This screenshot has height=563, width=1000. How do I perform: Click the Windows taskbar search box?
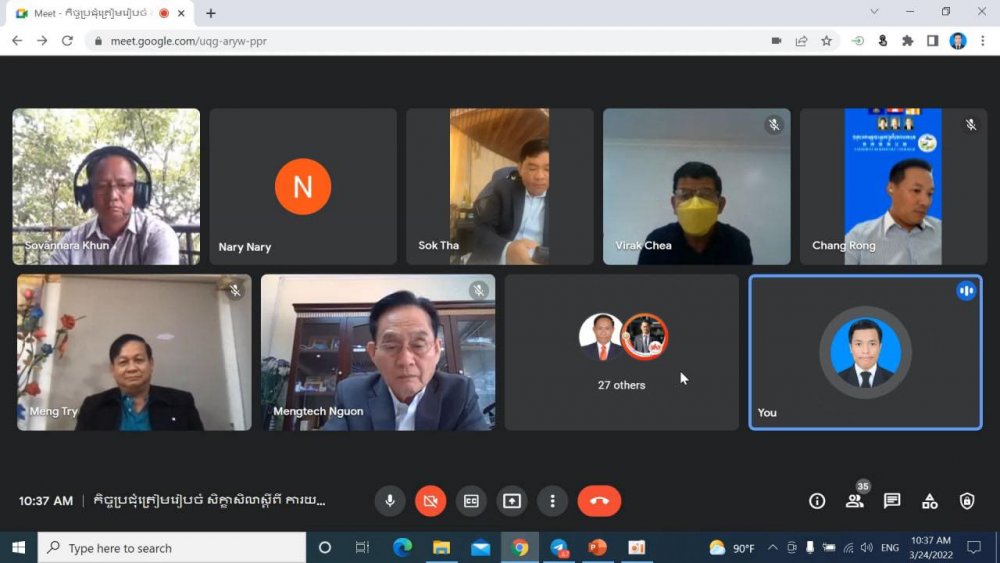[172, 548]
